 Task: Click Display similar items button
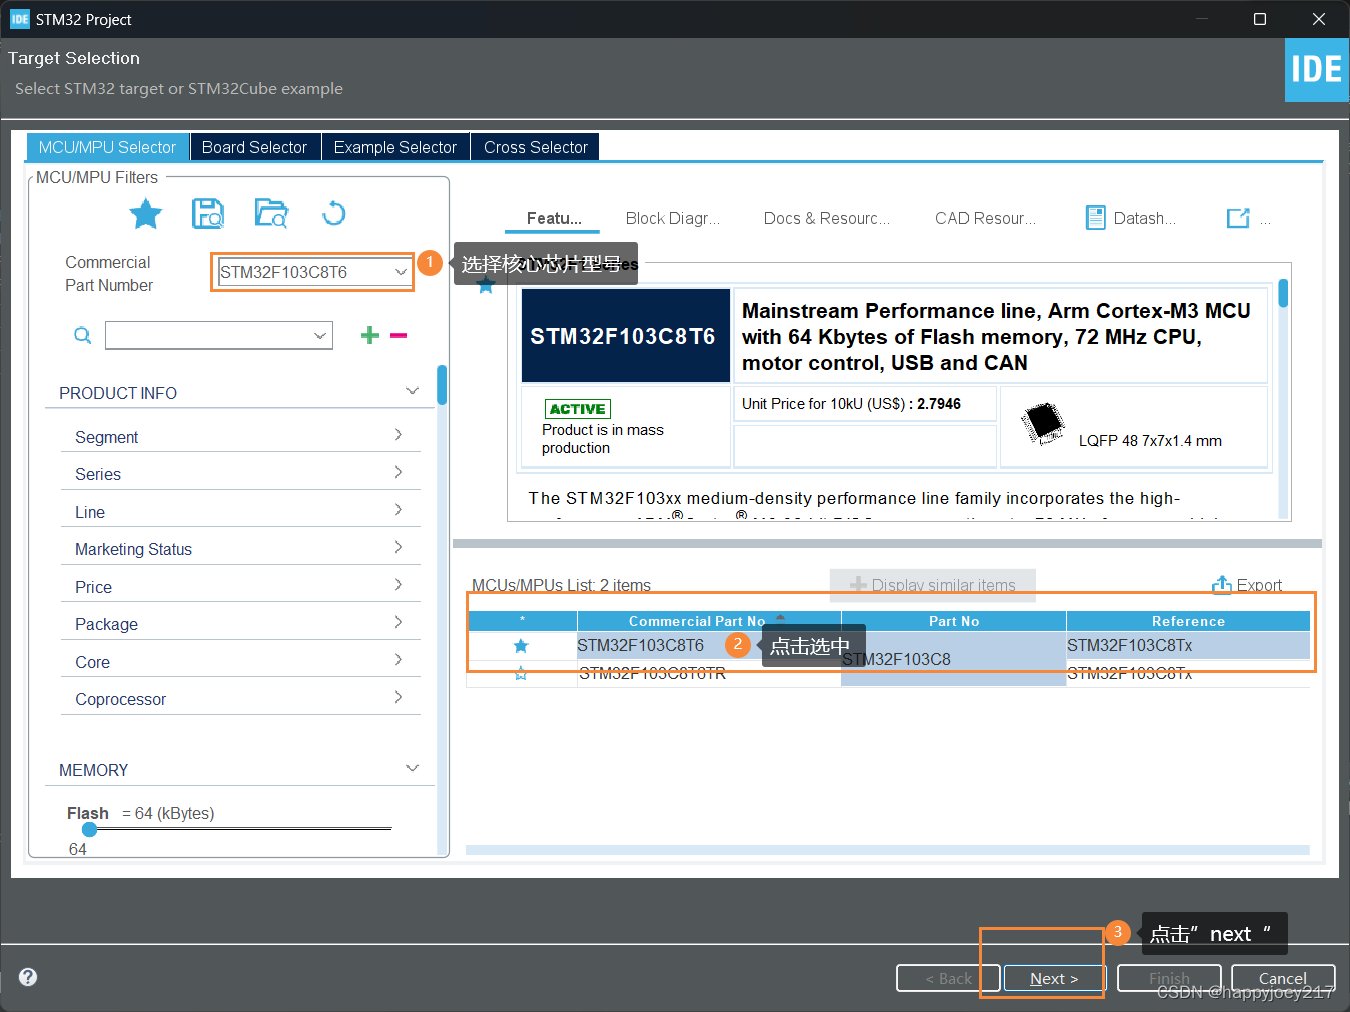(933, 585)
